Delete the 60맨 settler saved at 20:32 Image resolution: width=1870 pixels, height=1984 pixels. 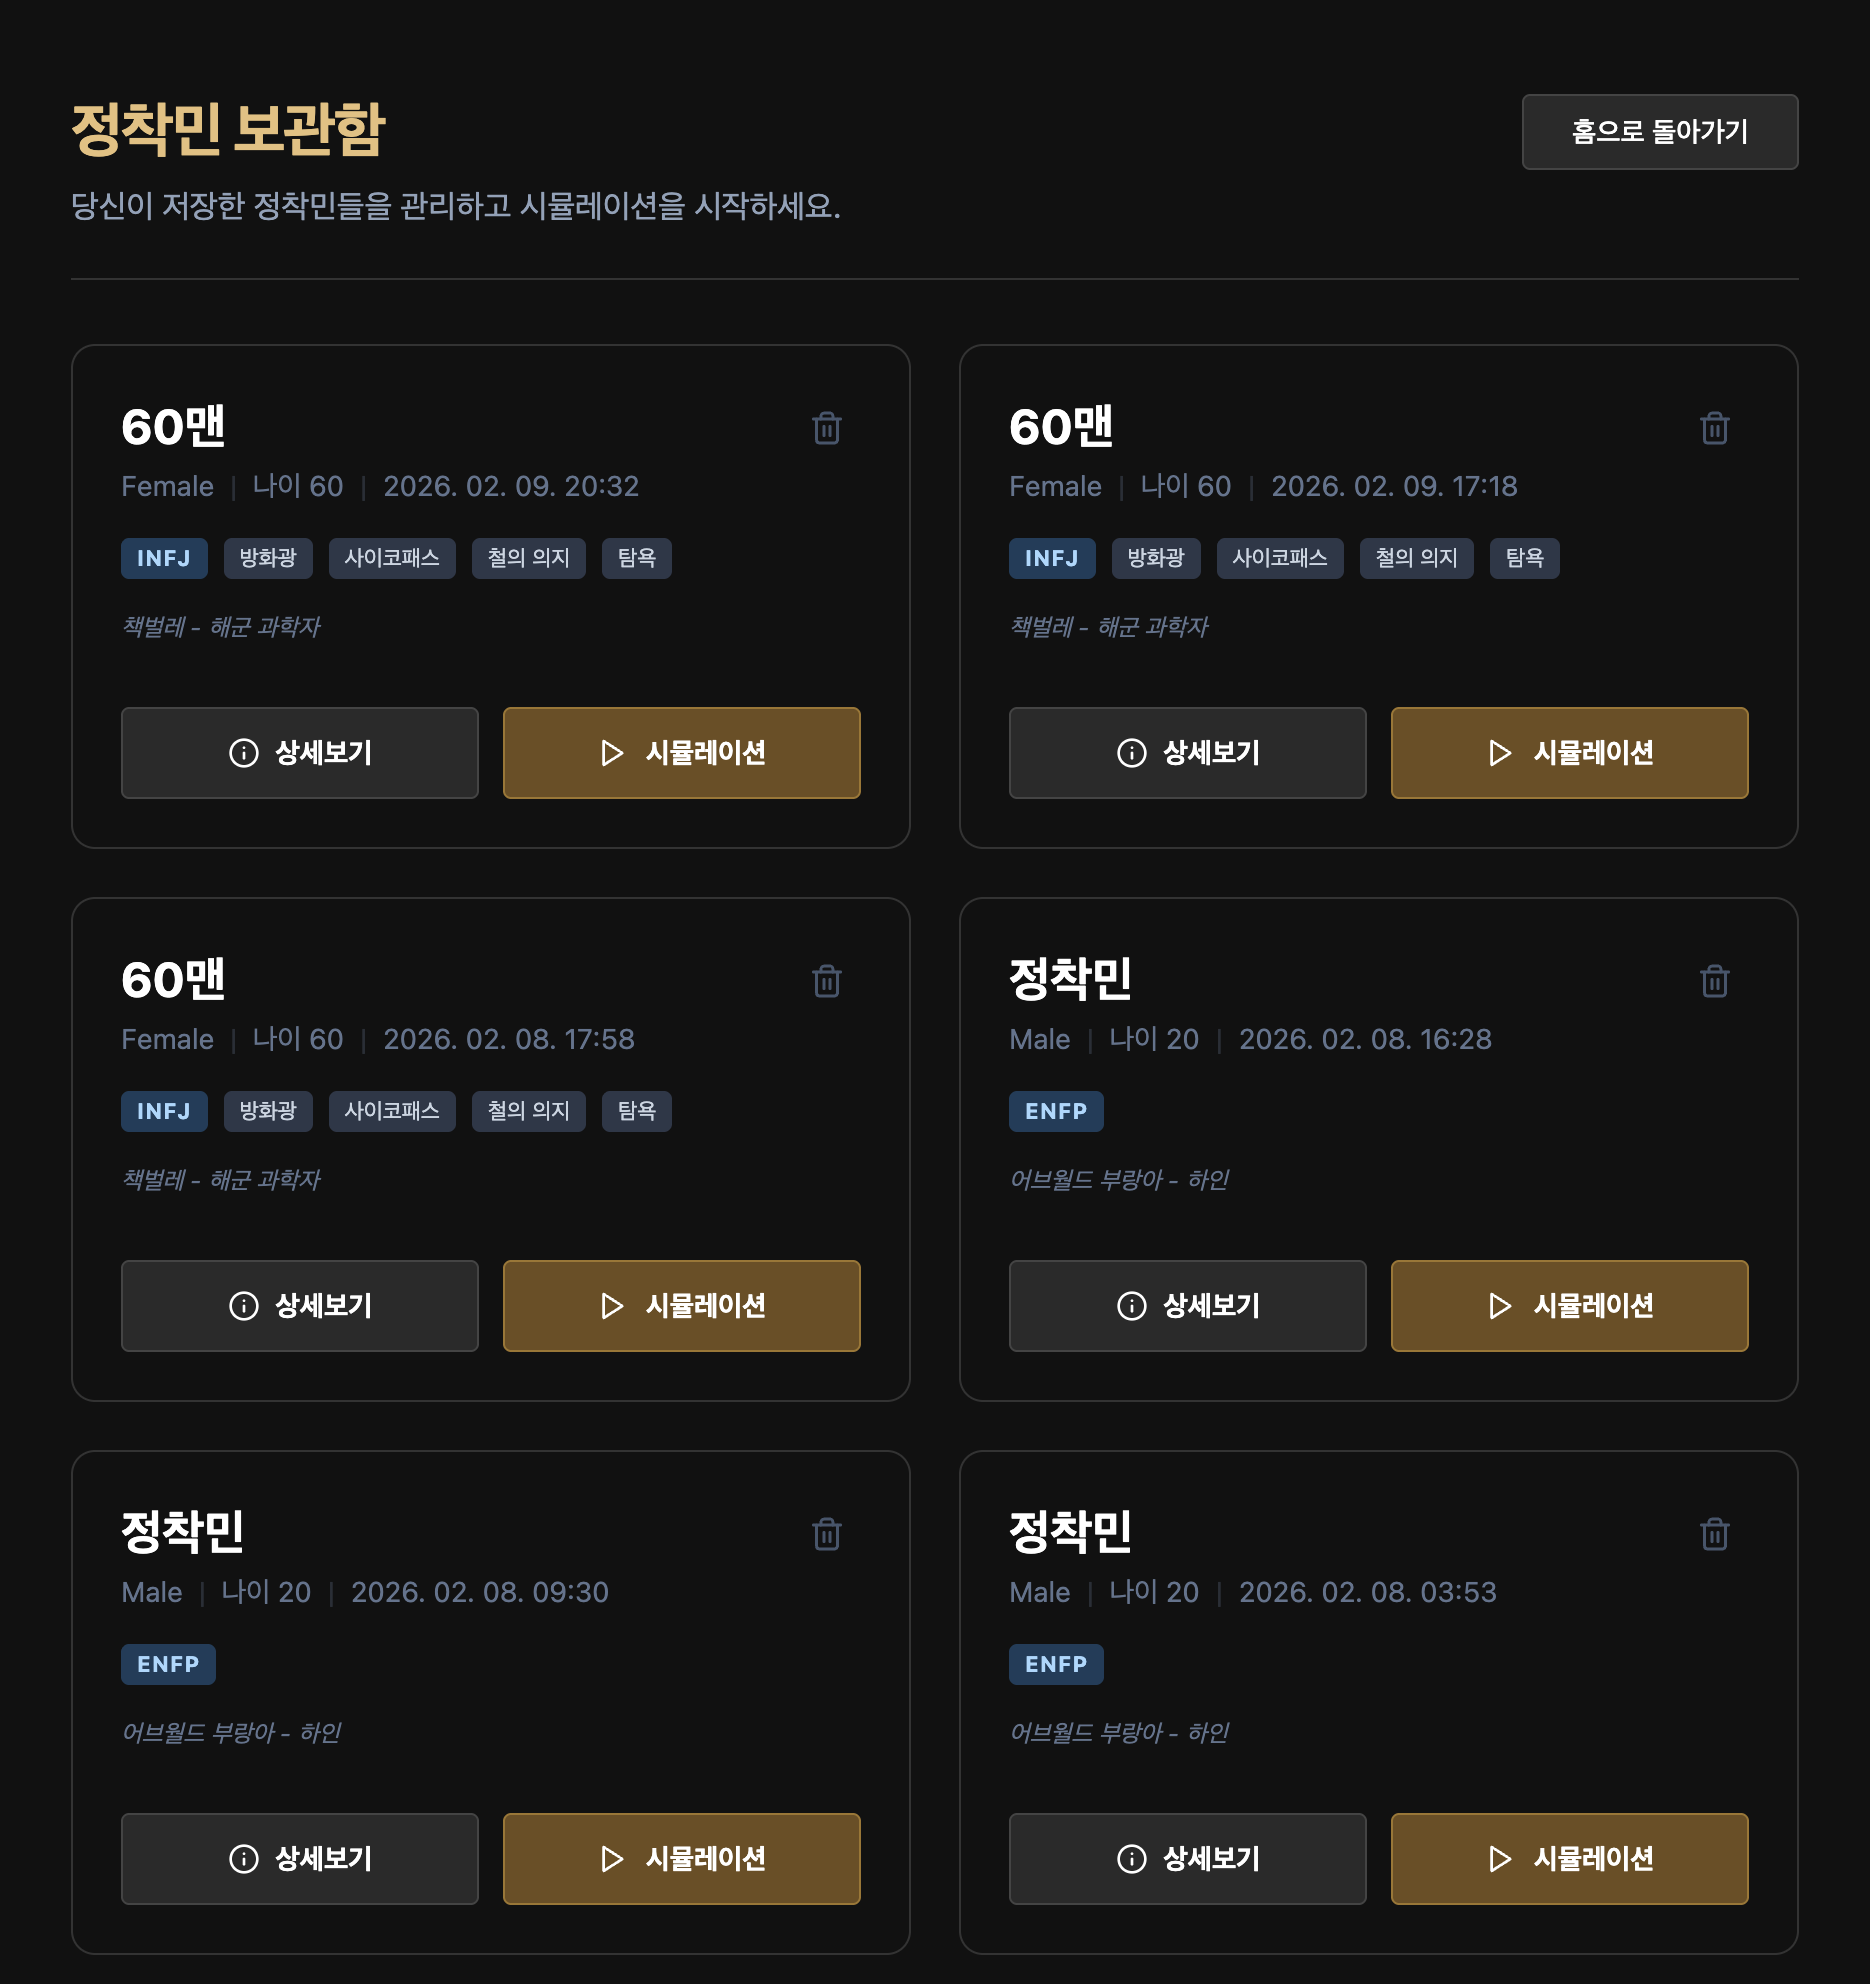click(x=826, y=428)
